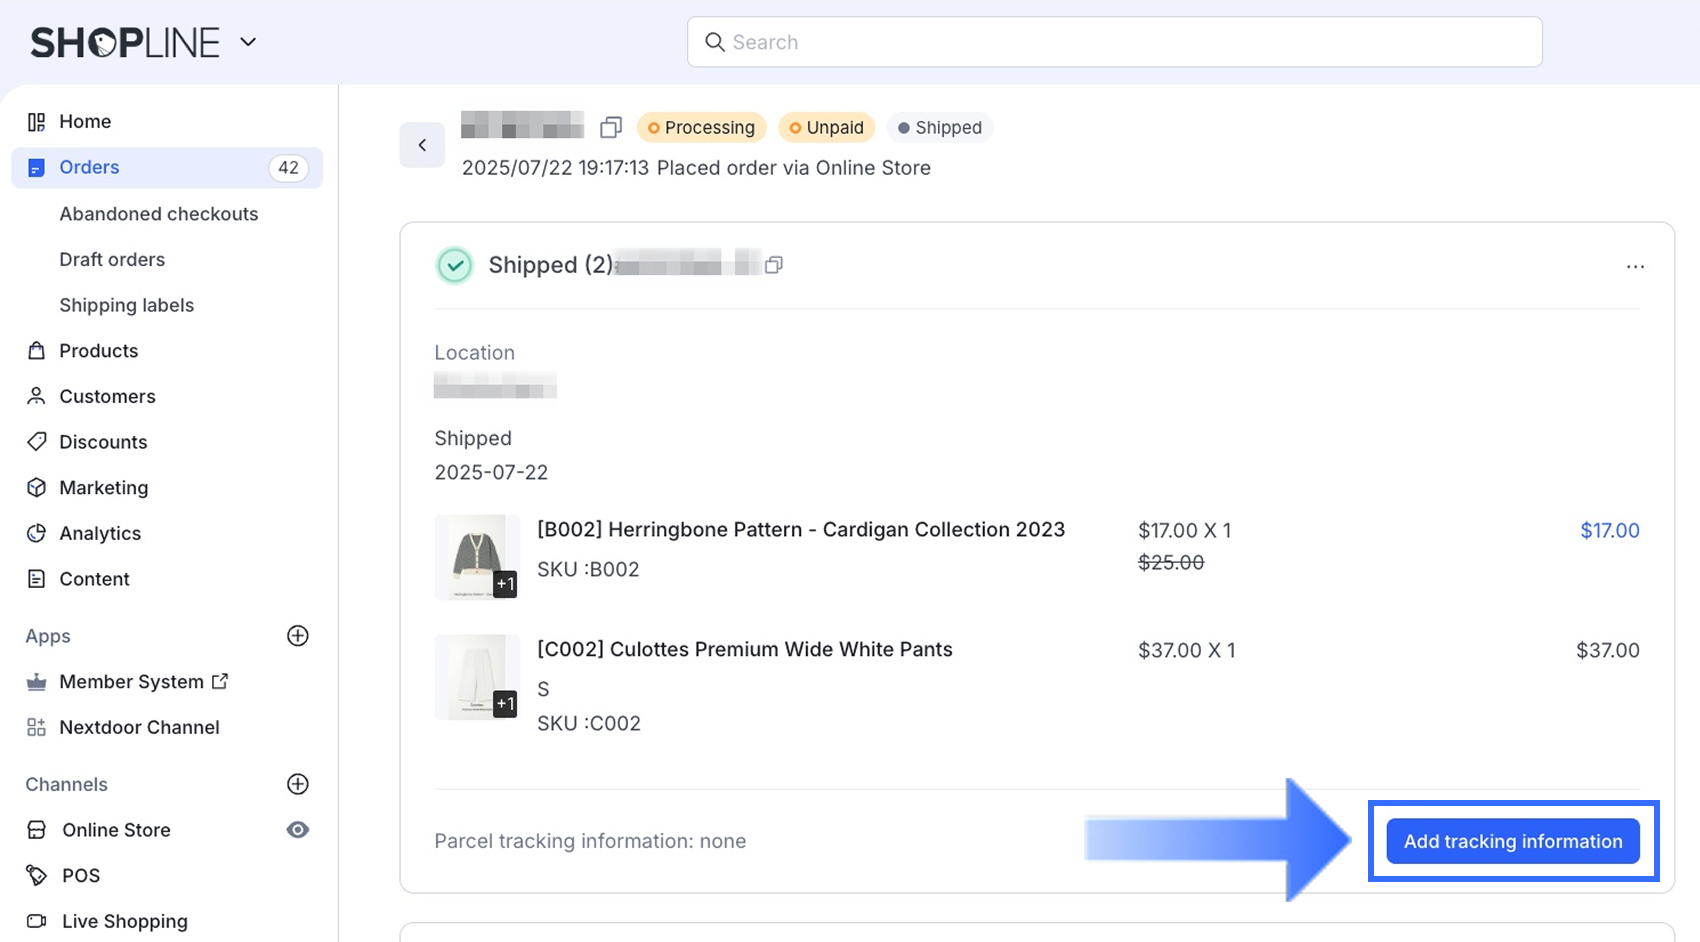This screenshot has height=942, width=1700.
Task: Click the copy order number icon
Action: pos(610,128)
